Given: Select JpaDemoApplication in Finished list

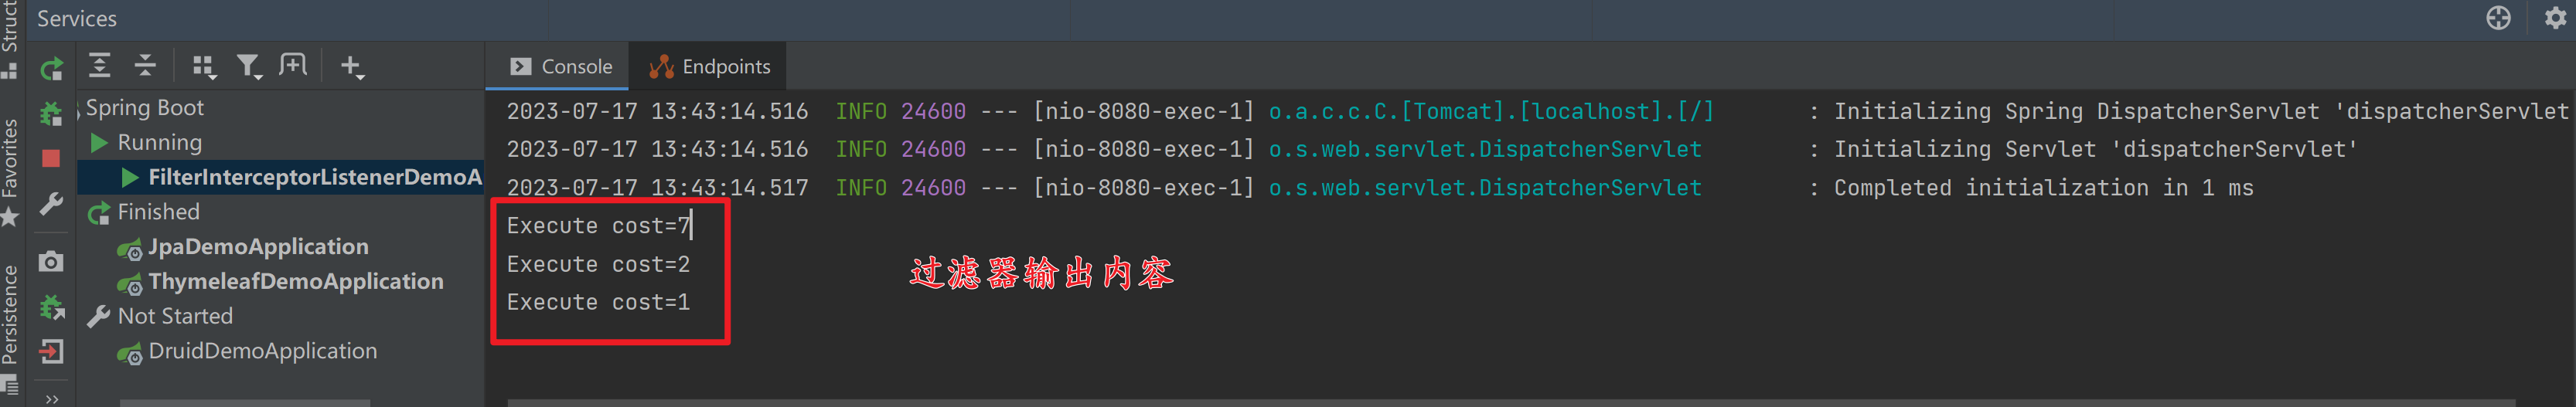Looking at the screenshot, I should click(258, 246).
